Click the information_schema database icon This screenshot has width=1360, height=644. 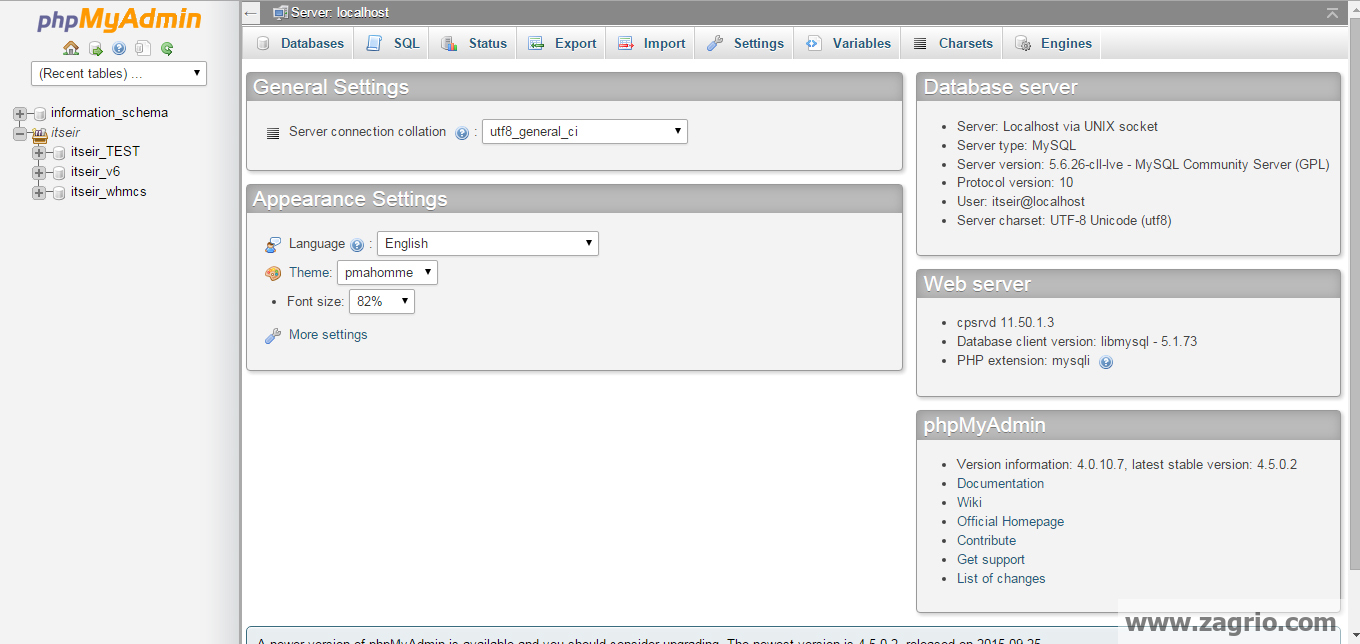tap(40, 114)
